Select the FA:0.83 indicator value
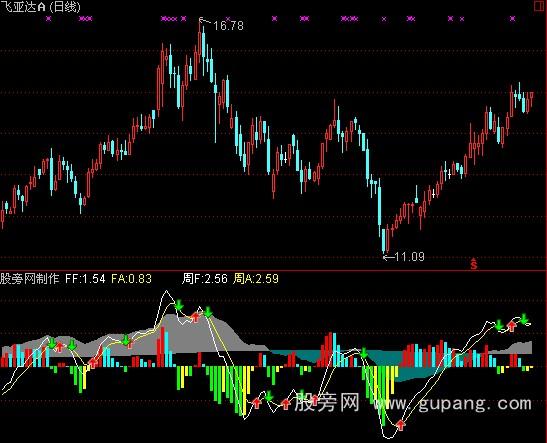 131,279
